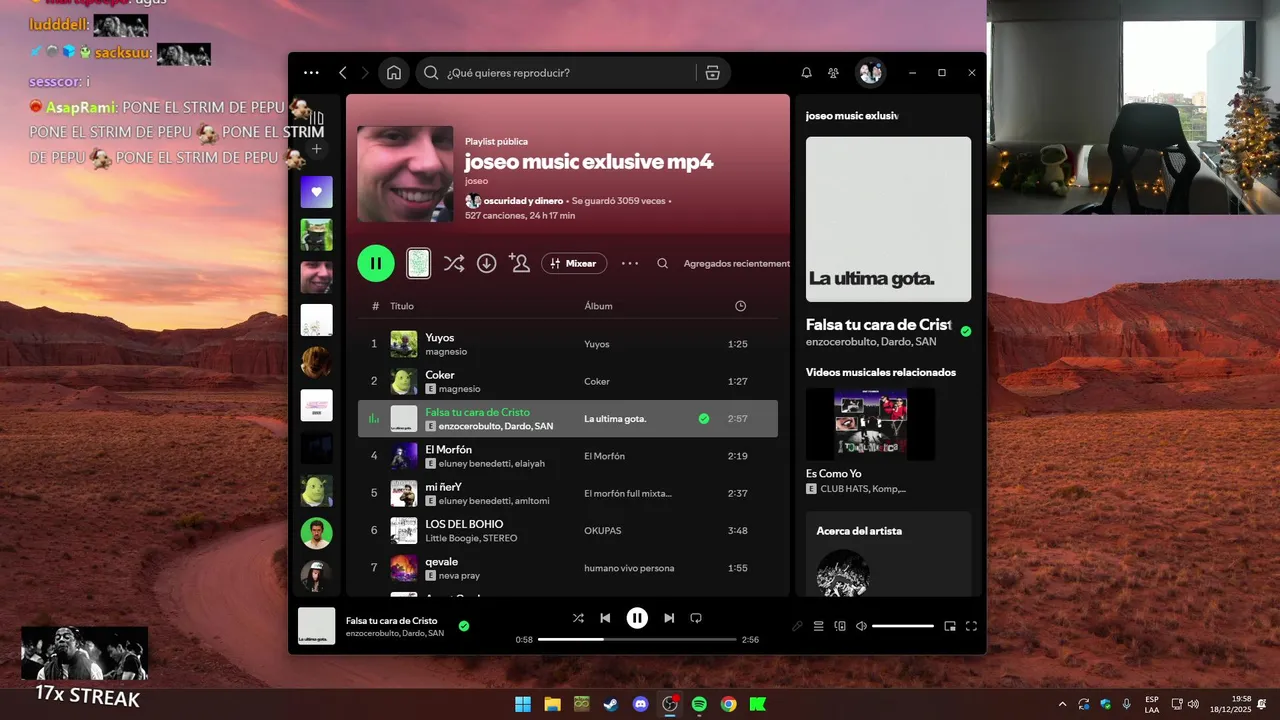Open Falsa tu cara de Cristo title in the right panel

point(878,325)
